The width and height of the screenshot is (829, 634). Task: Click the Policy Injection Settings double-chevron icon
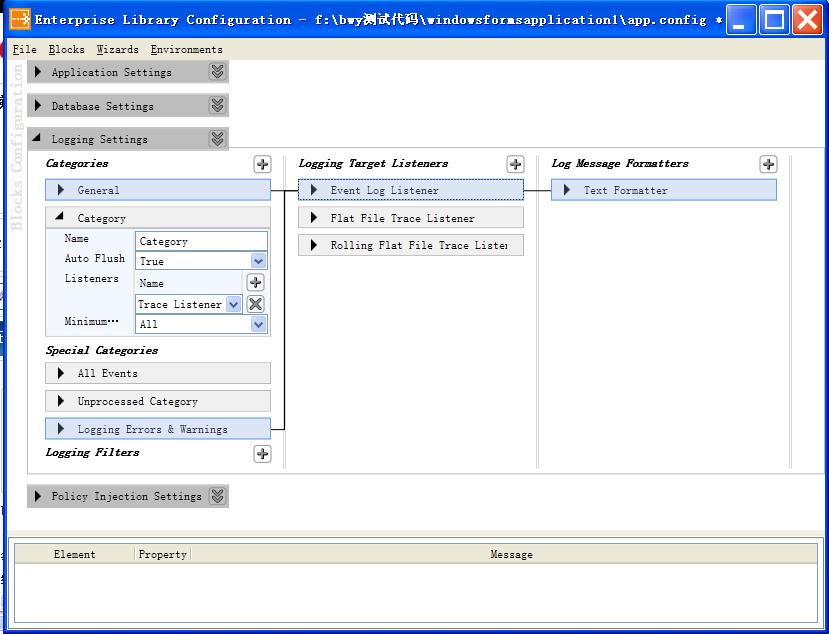click(217, 495)
